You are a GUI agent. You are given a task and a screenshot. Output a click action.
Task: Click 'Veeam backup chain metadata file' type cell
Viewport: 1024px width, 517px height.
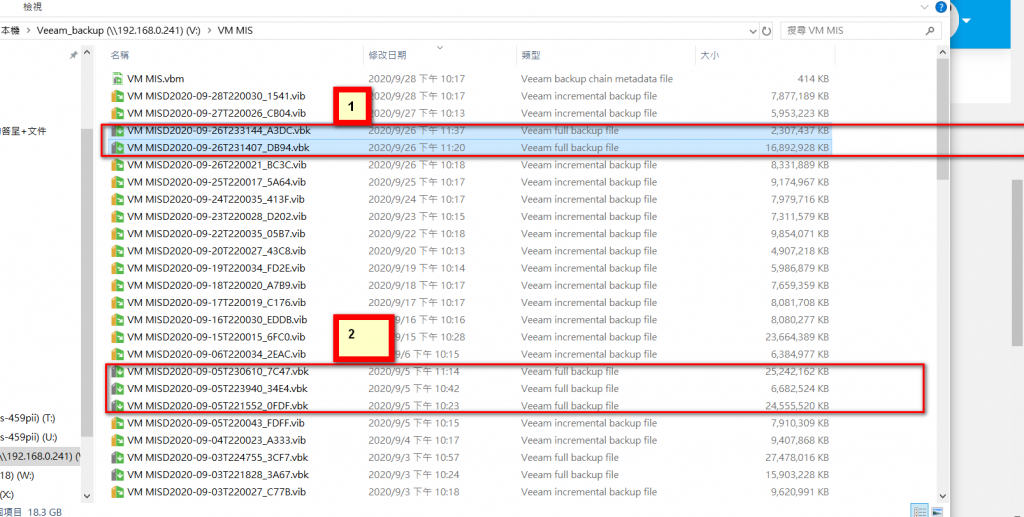coord(597,79)
